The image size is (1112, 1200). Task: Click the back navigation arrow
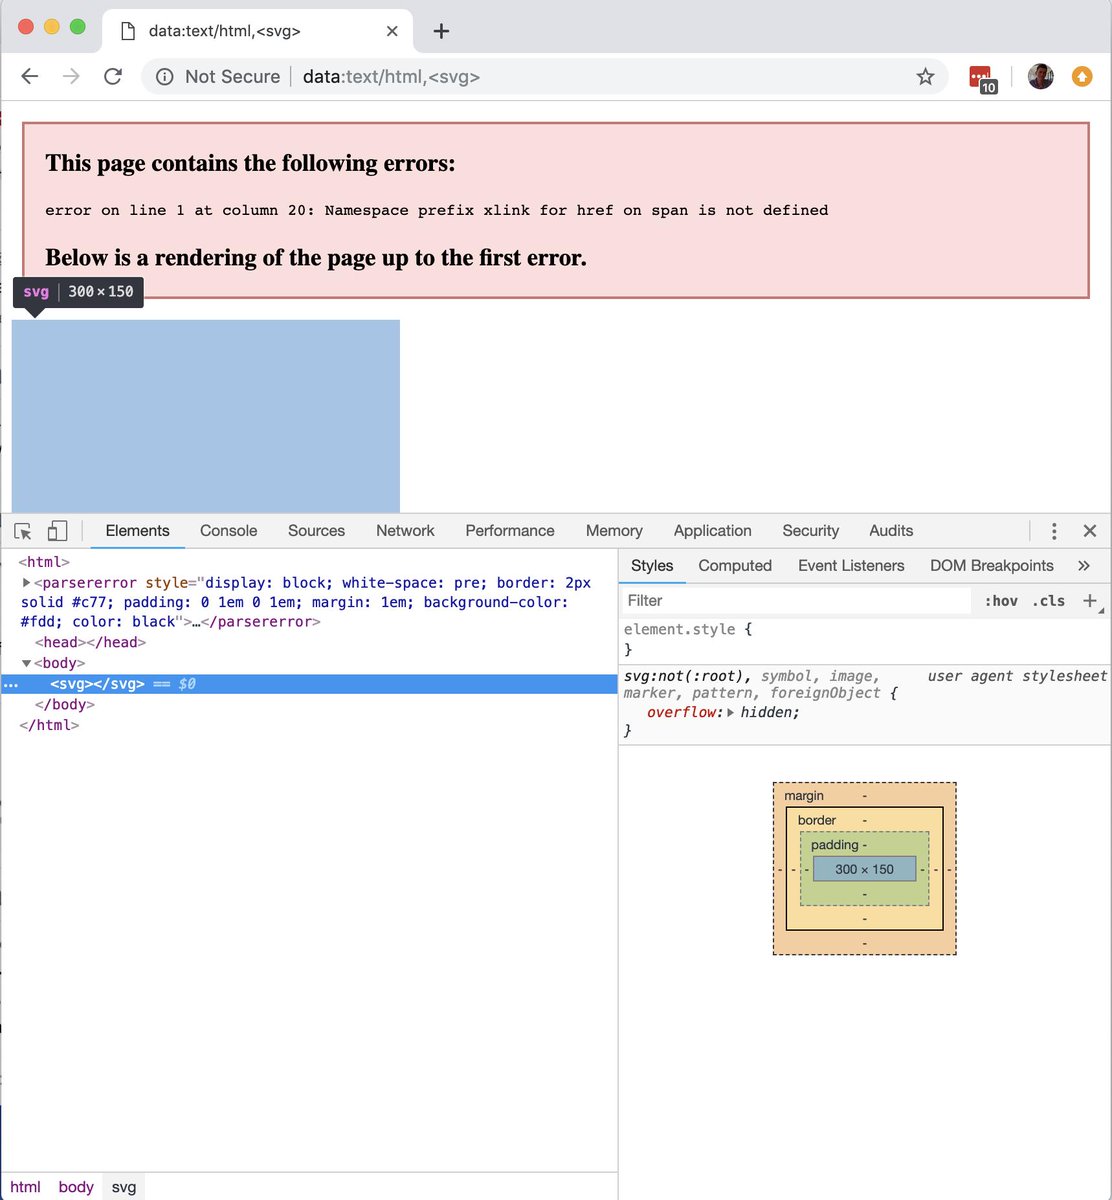pyautogui.click(x=30, y=76)
